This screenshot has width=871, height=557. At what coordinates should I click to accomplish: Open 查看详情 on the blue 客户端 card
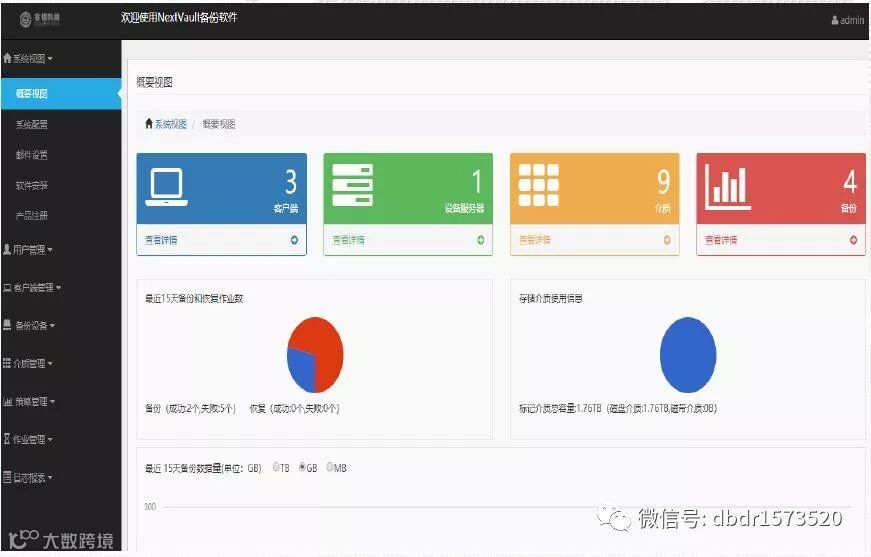(161, 240)
